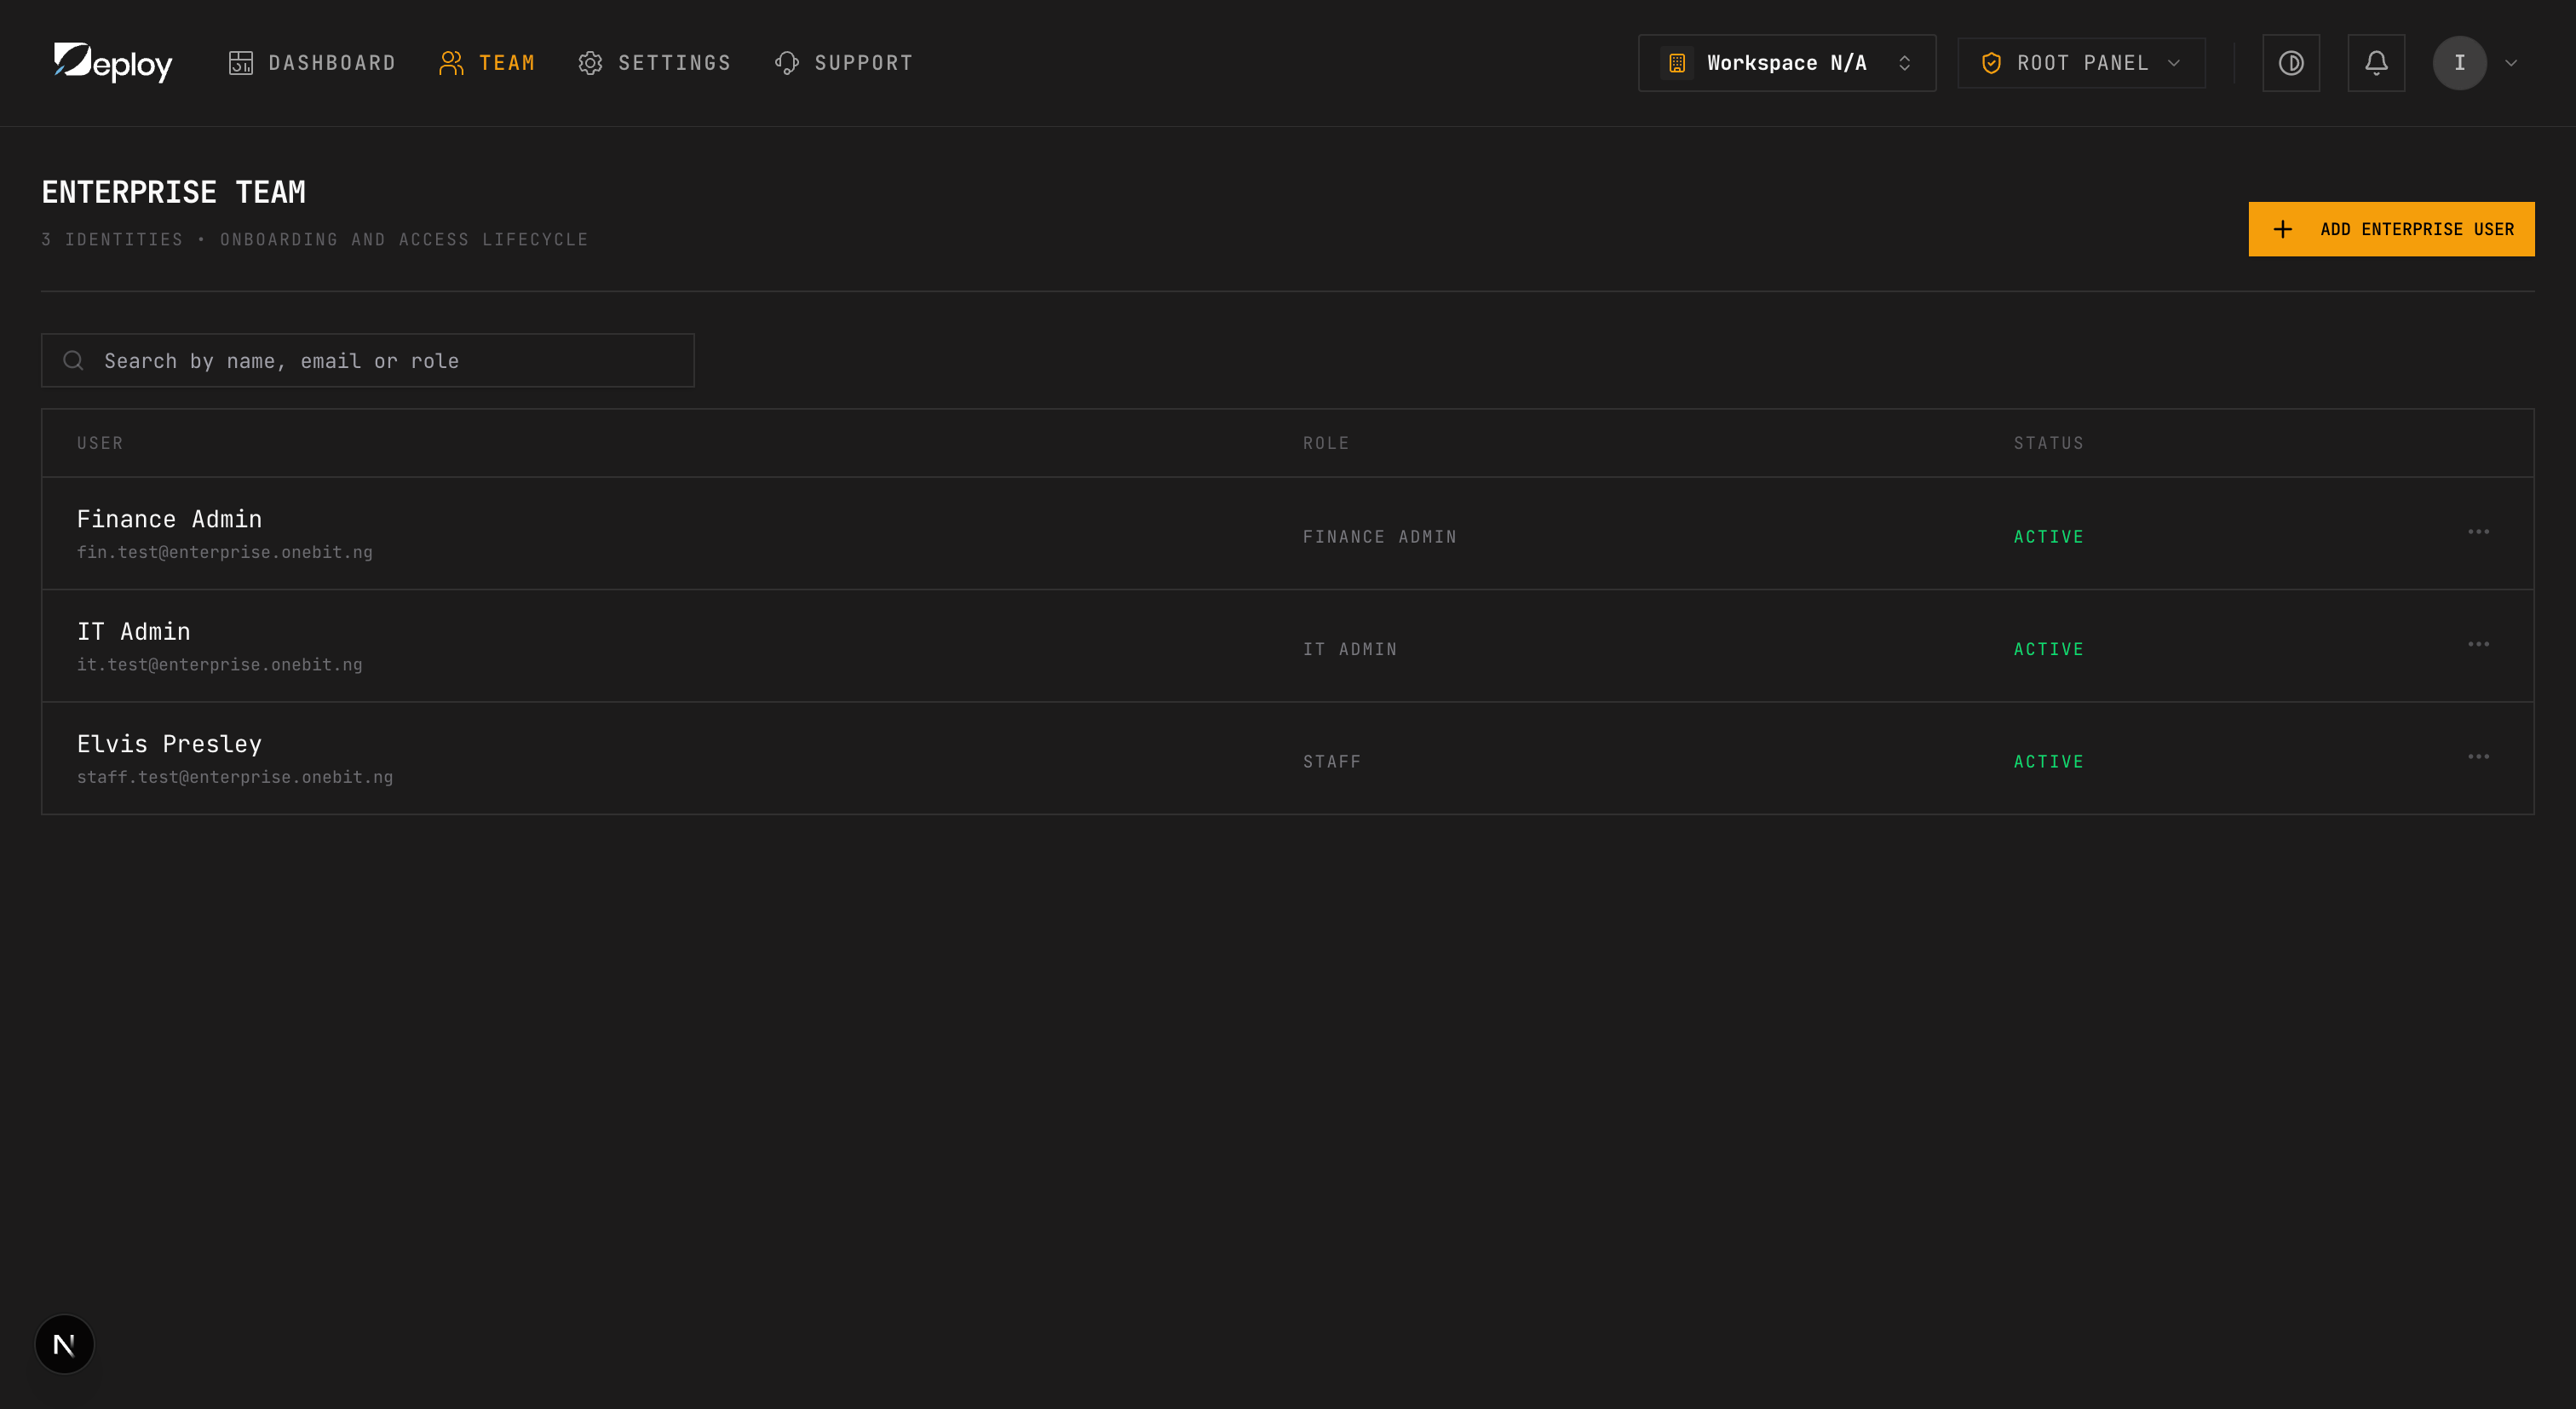Click the search magnifier icon
The width and height of the screenshot is (2576, 1409).
[x=73, y=361]
